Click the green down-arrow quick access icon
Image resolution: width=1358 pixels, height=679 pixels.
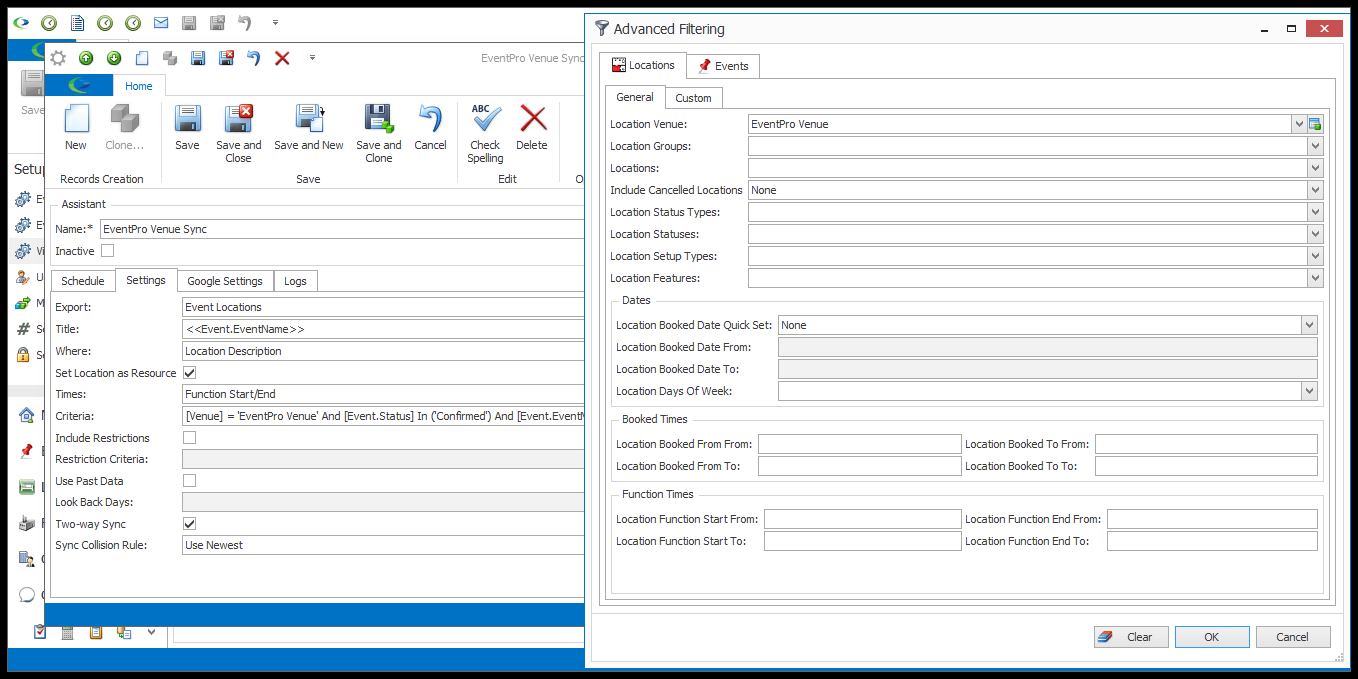point(113,58)
